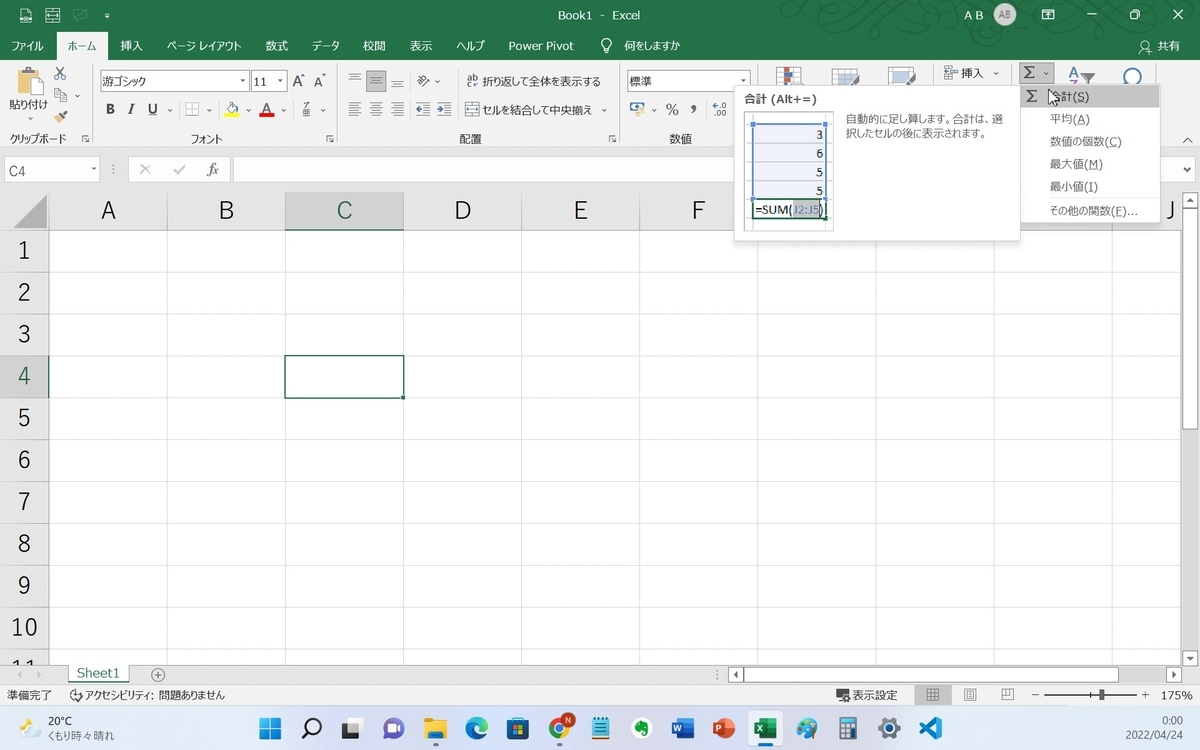Open the 游ゴシック font name dropdown

pyautogui.click(x=242, y=81)
